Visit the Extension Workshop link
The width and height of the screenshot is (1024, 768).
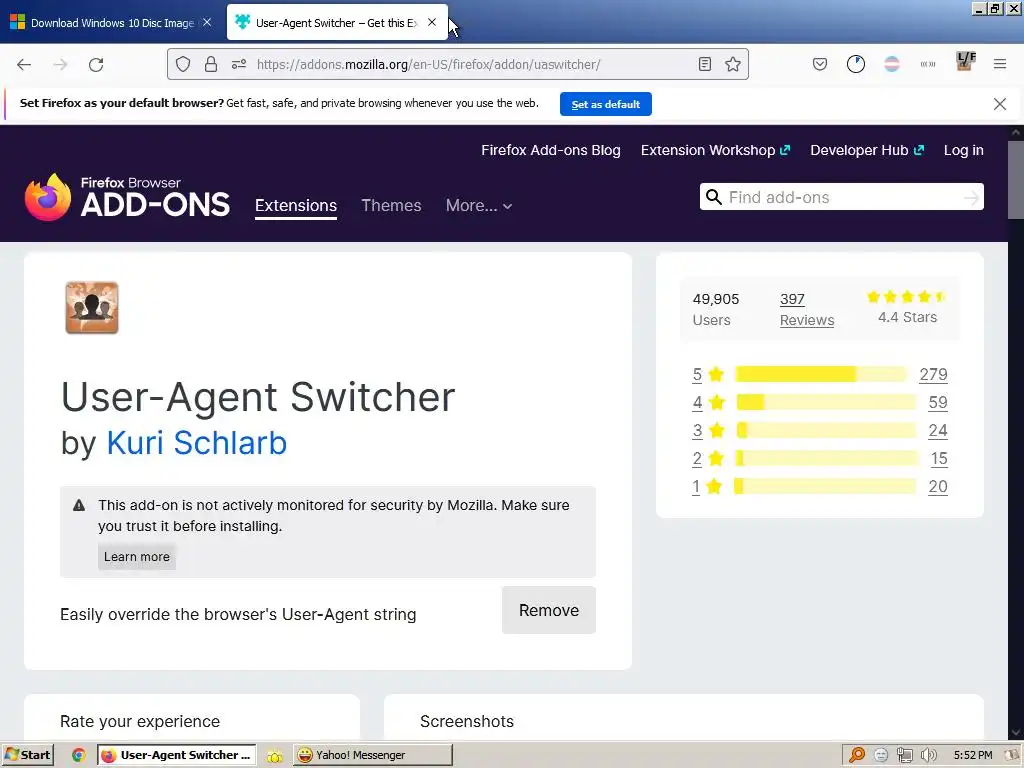(x=715, y=150)
